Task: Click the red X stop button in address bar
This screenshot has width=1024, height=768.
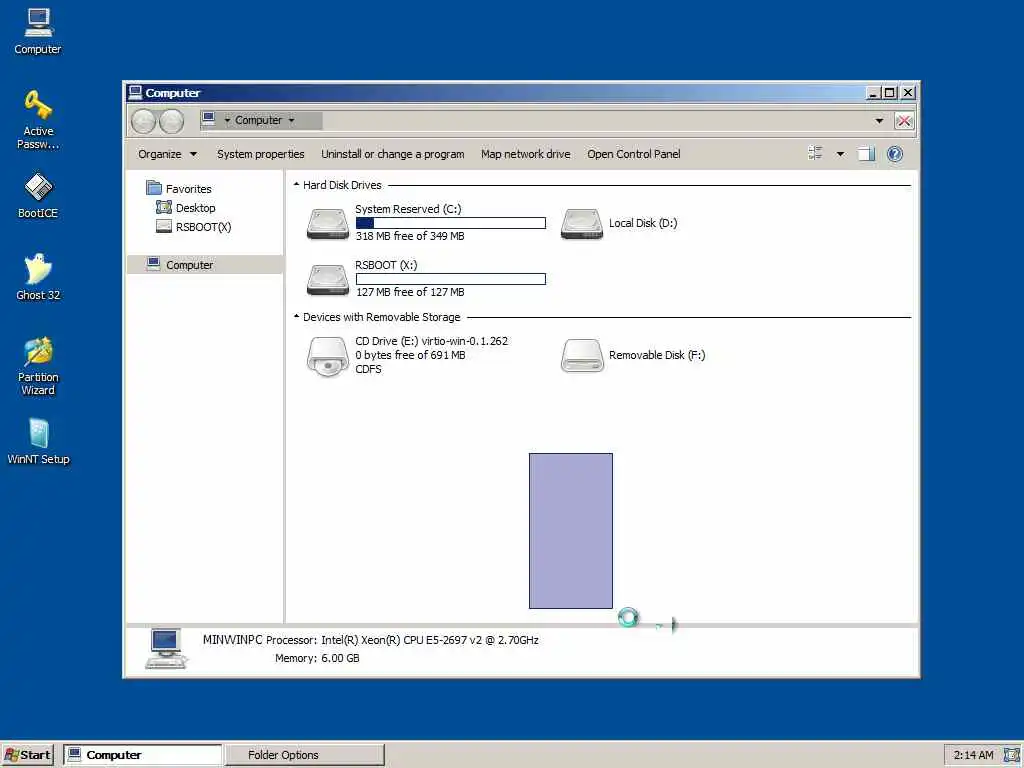Action: (904, 121)
